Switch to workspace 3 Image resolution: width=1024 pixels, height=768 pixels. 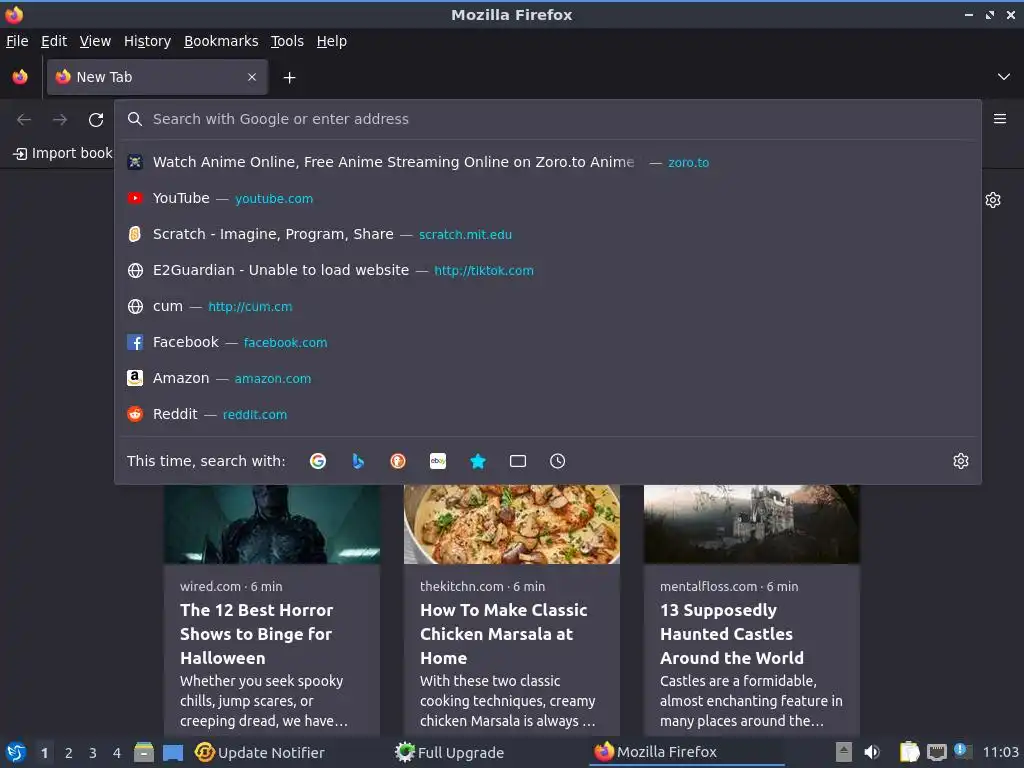tap(93, 753)
